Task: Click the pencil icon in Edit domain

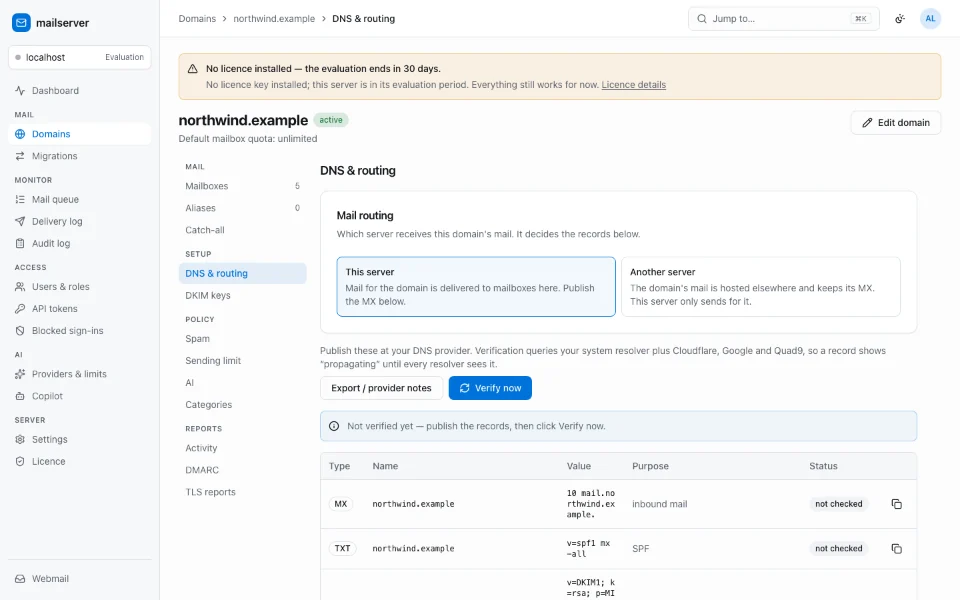Action: coord(867,122)
